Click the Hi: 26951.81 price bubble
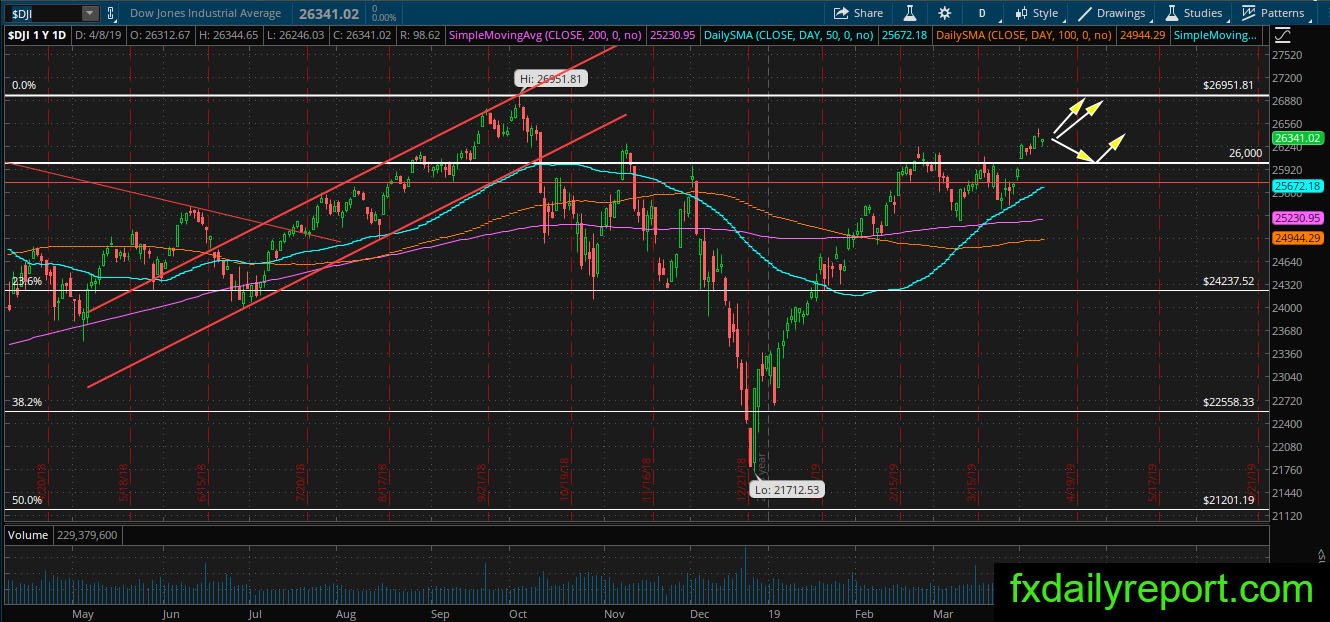1330x622 pixels. point(549,79)
